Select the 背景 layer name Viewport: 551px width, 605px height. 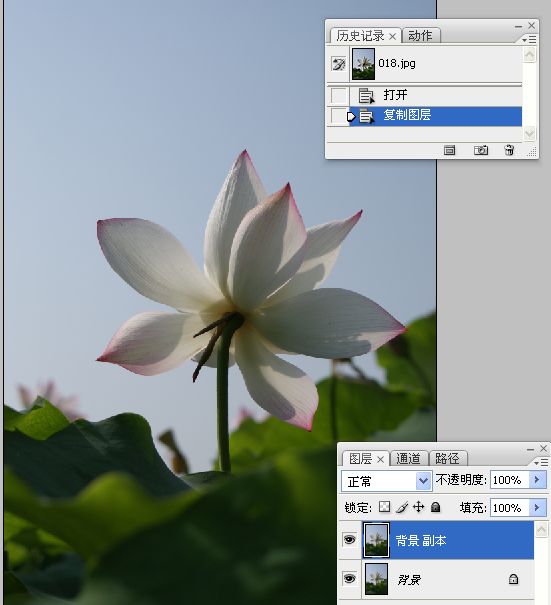point(409,580)
